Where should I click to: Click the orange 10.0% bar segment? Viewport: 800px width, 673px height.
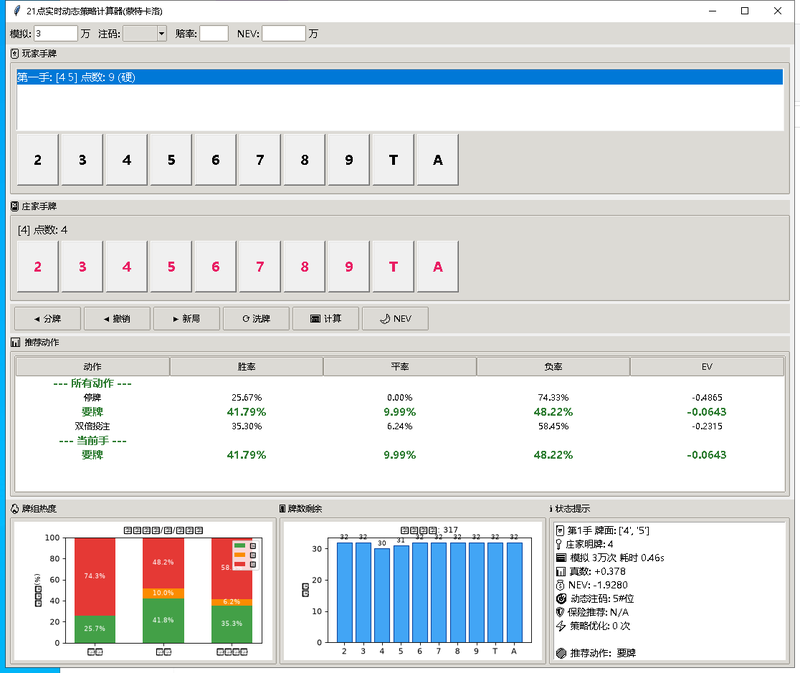163,593
